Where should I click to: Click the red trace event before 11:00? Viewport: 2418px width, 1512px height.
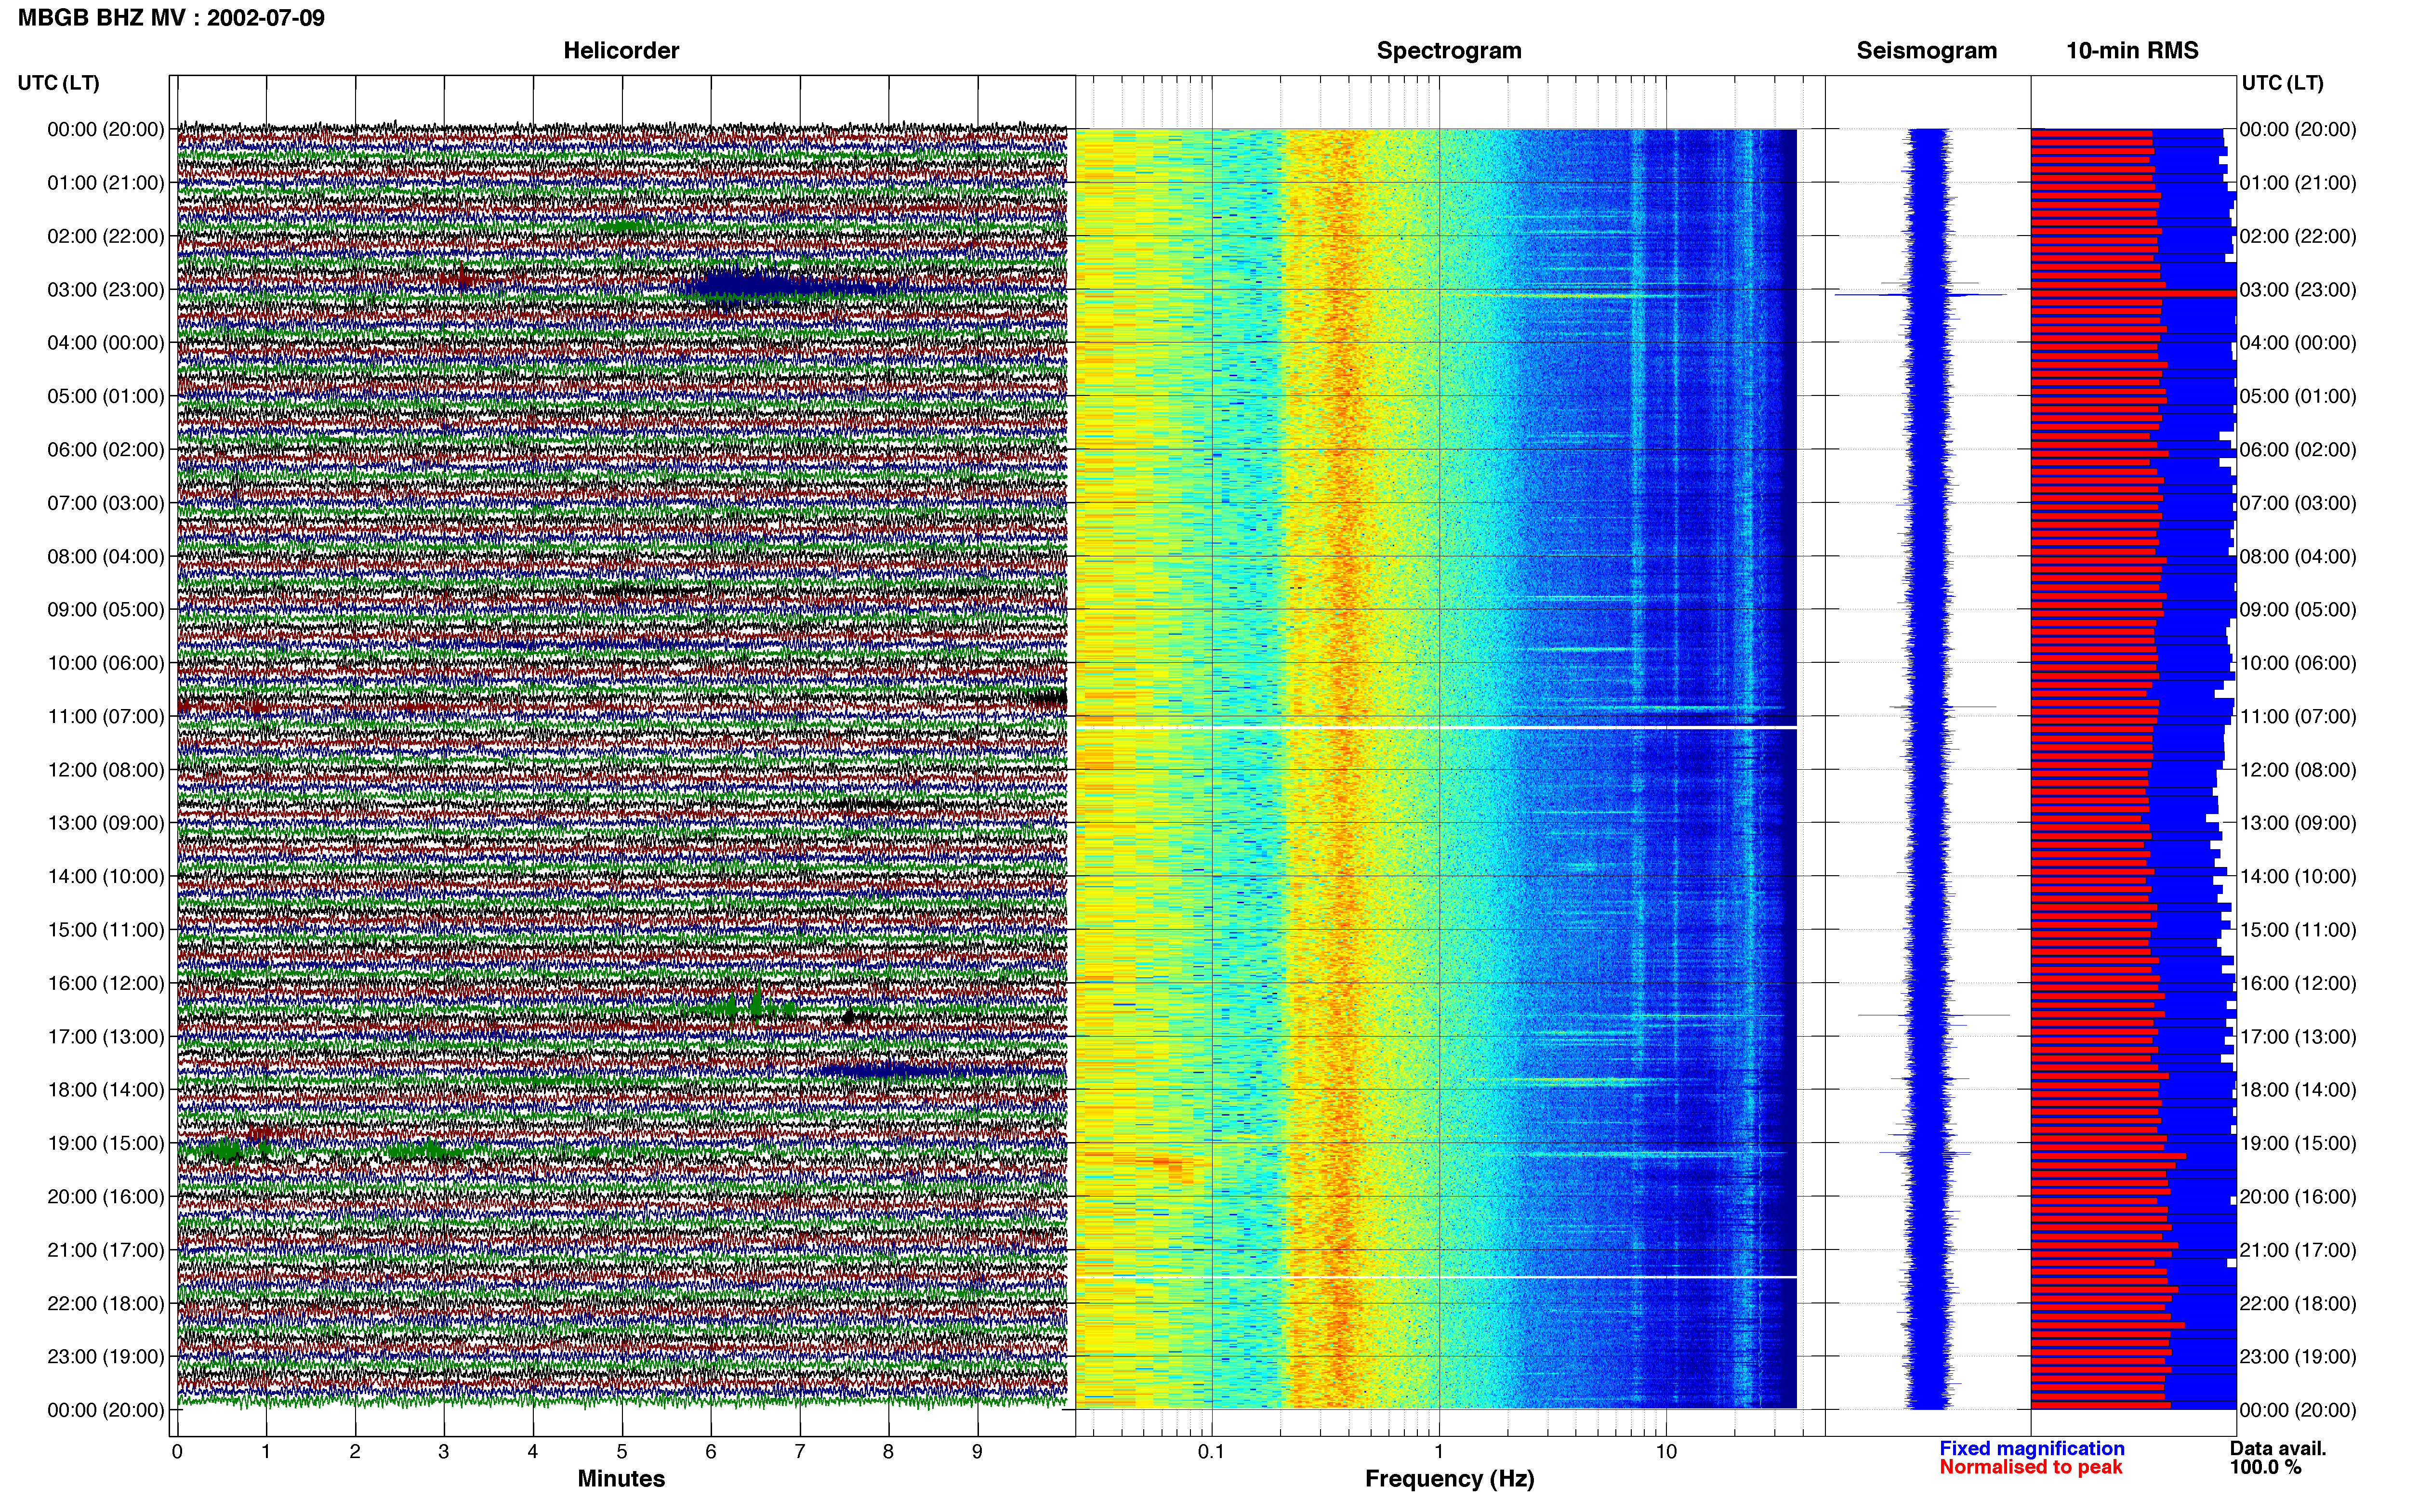(258, 707)
